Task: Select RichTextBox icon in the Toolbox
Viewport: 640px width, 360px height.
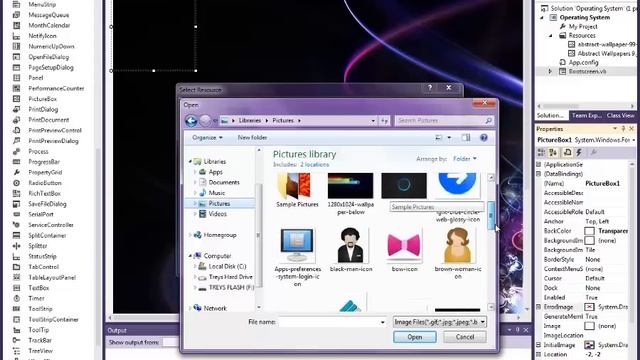Action: (x=16, y=193)
